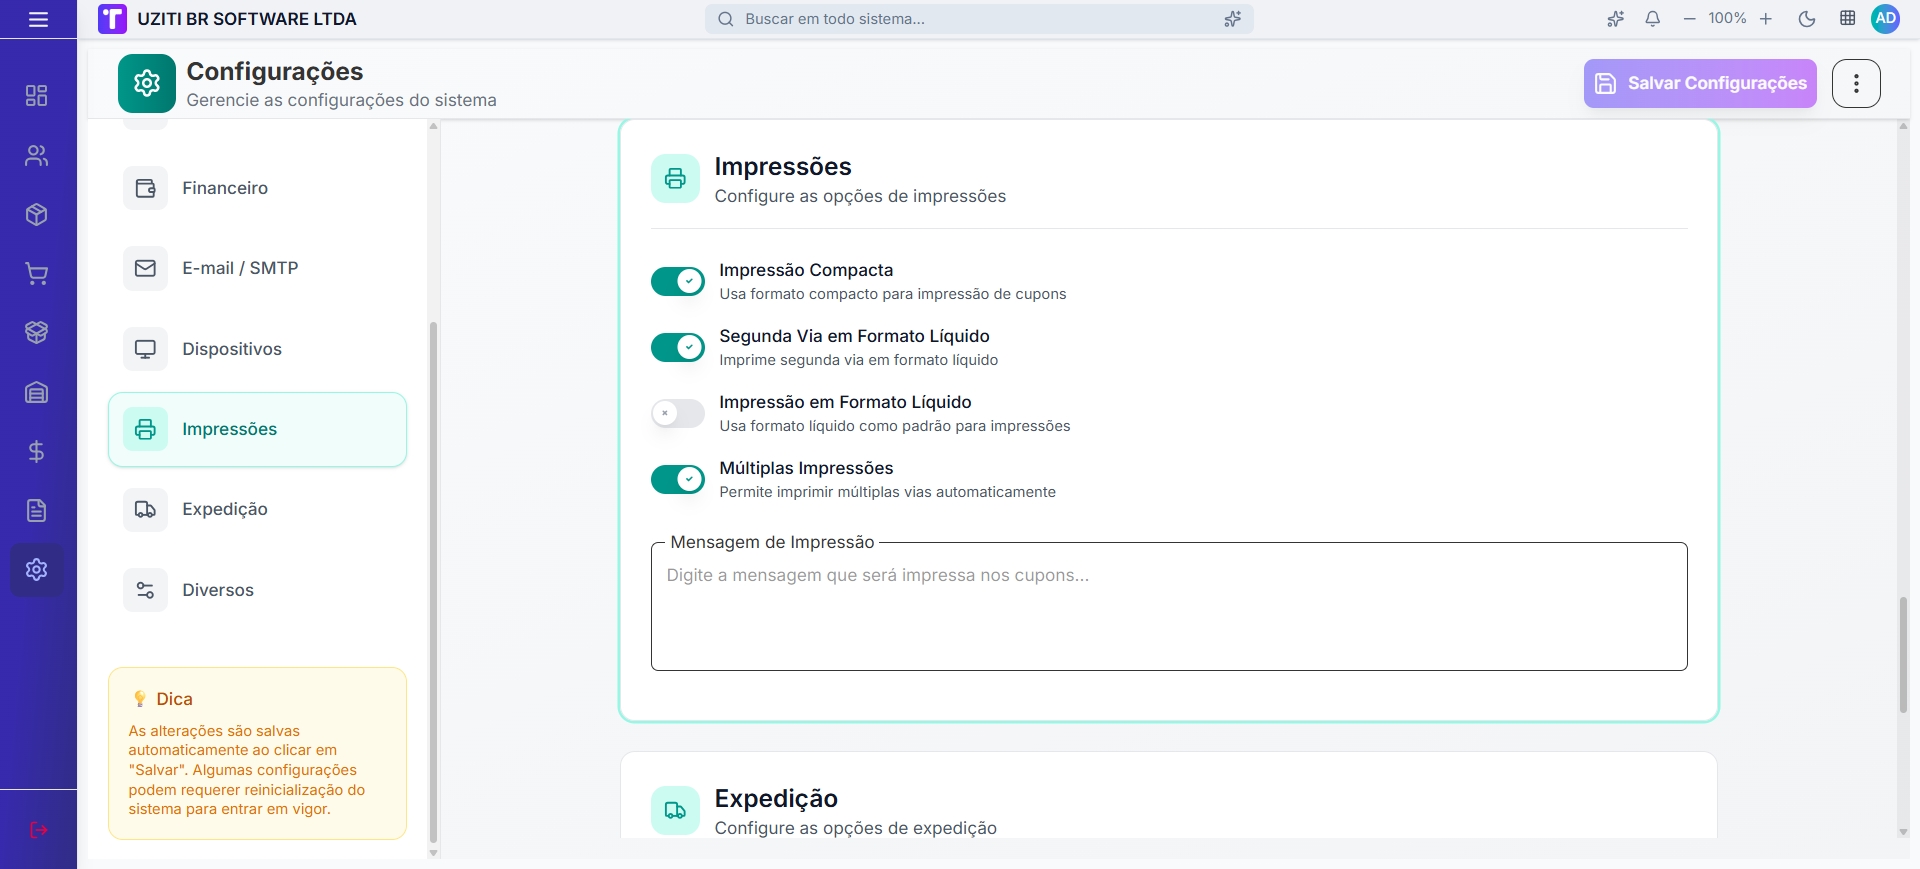Open the users icon in left sidebar
Image resolution: width=1920 pixels, height=869 pixels.
click(37, 155)
